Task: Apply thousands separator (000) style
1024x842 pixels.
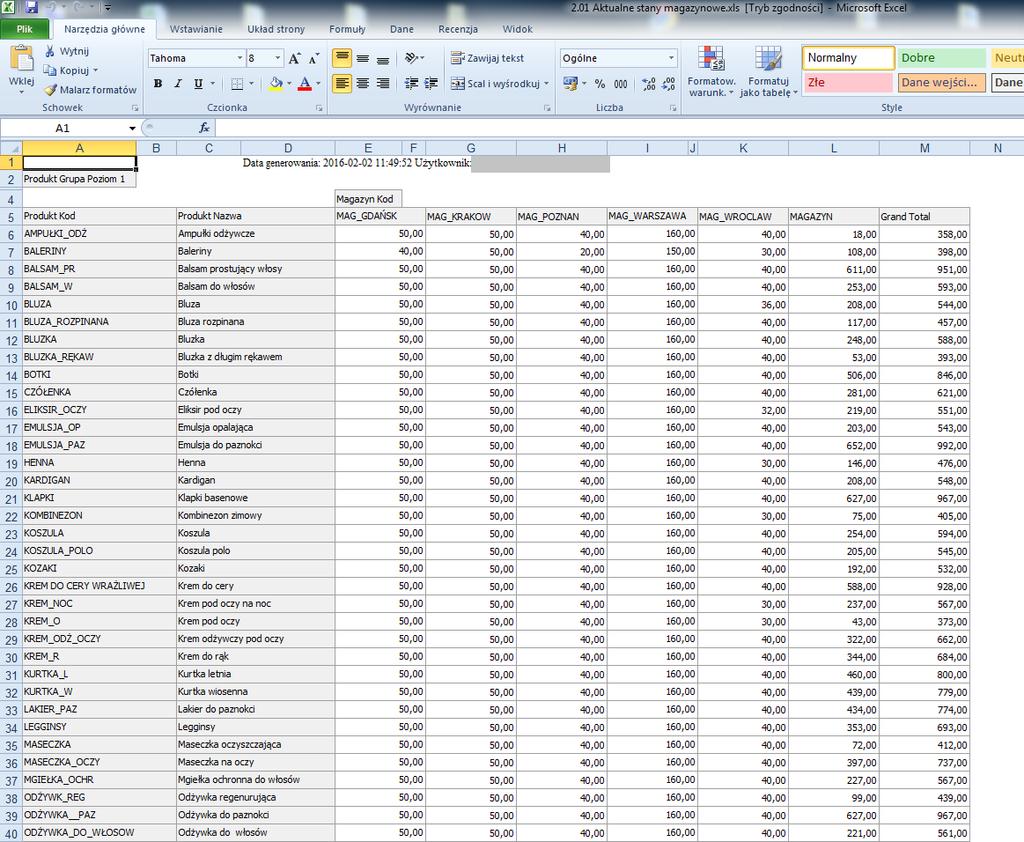Action: 620,84
